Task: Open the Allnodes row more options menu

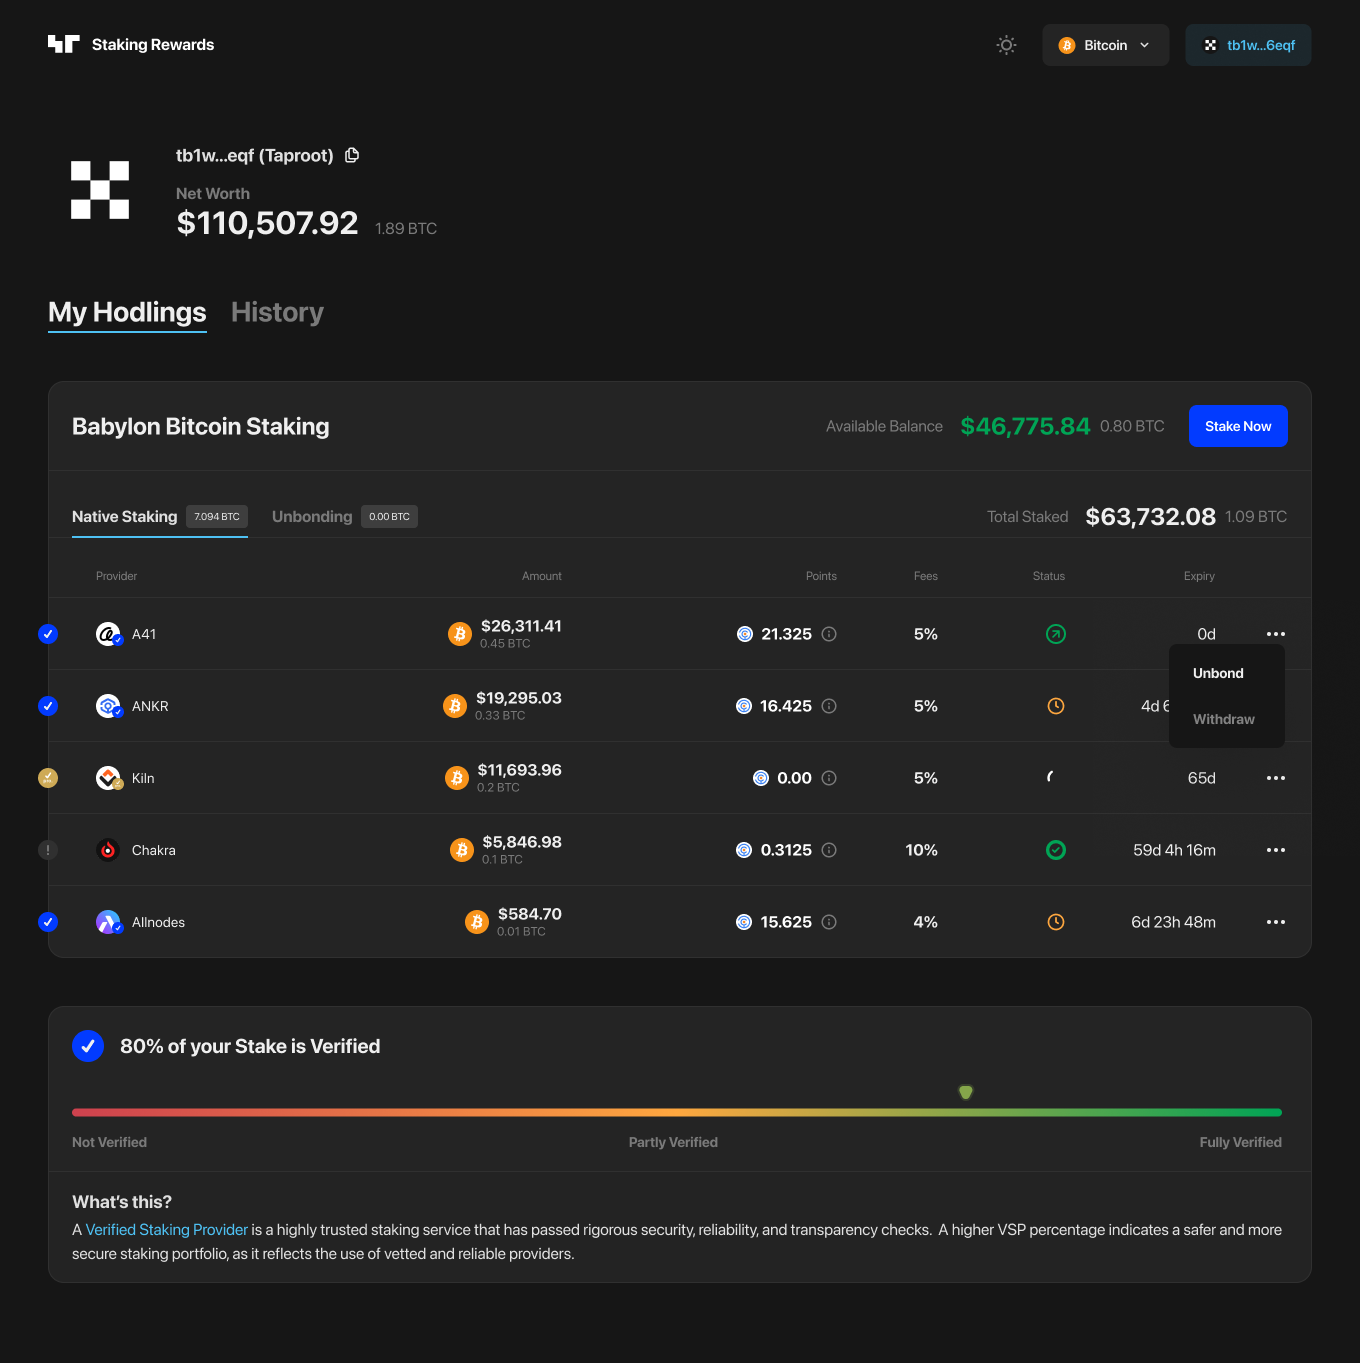Action: pyautogui.click(x=1276, y=922)
